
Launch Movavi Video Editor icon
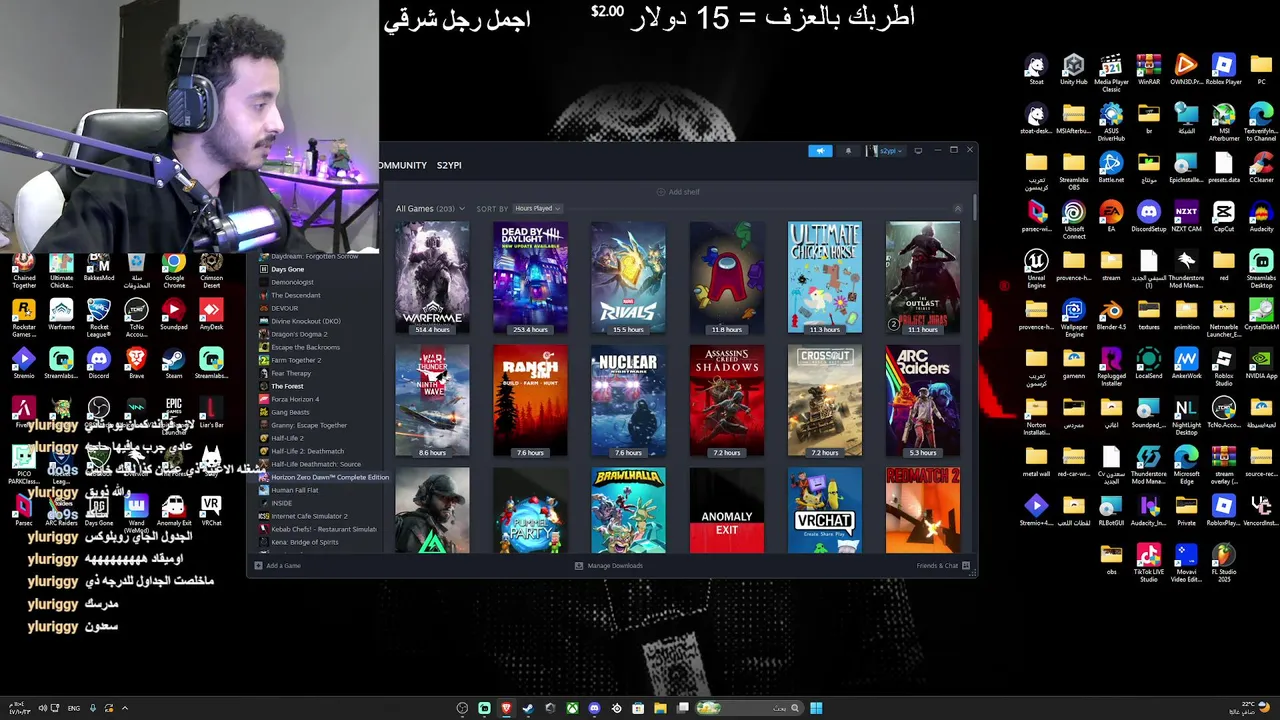pos(1186,563)
